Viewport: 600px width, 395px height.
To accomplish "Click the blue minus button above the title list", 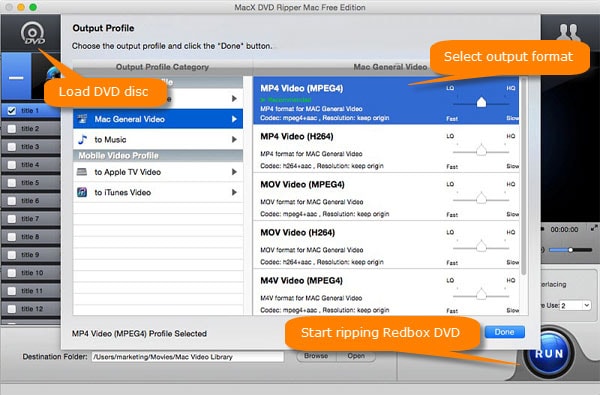I will pos(16,78).
